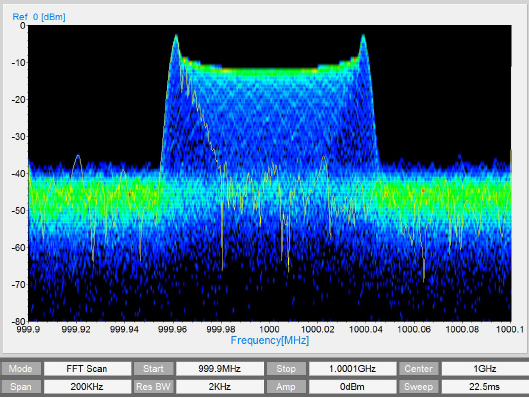
Task: Edit the 2KHz resolution bandwidth field
Action: pos(220,387)
